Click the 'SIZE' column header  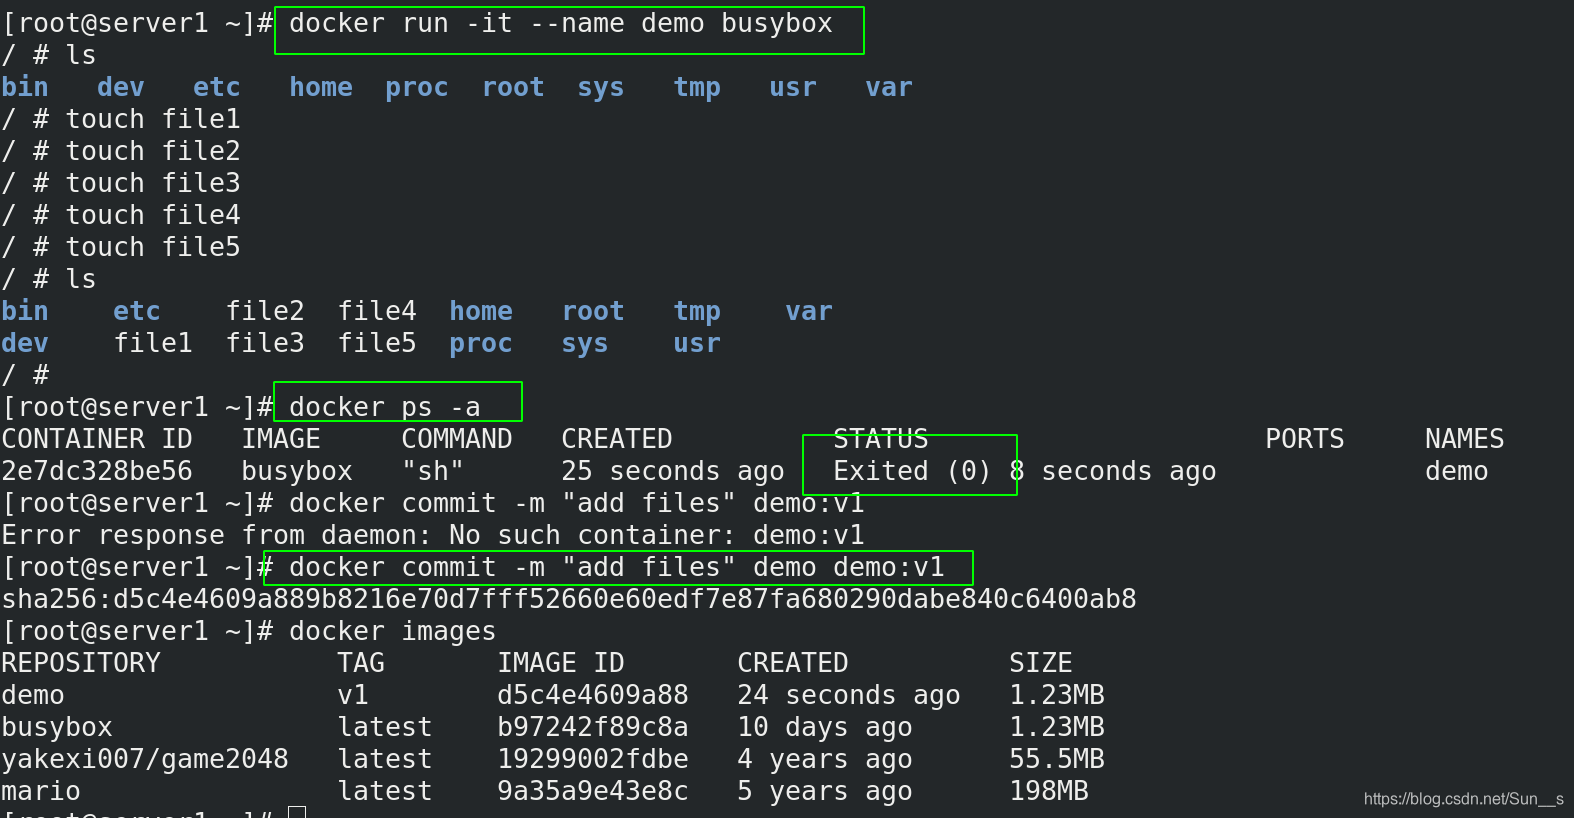(1041, 663)
